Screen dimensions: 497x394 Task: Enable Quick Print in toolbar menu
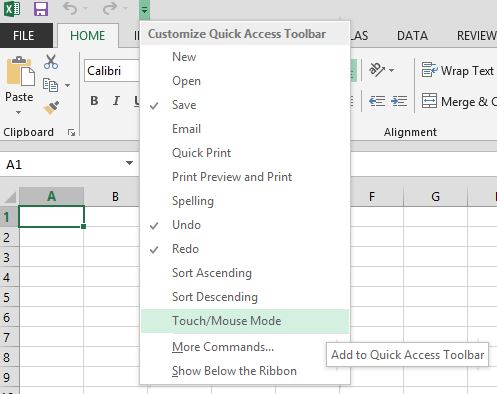pos(245,153)
